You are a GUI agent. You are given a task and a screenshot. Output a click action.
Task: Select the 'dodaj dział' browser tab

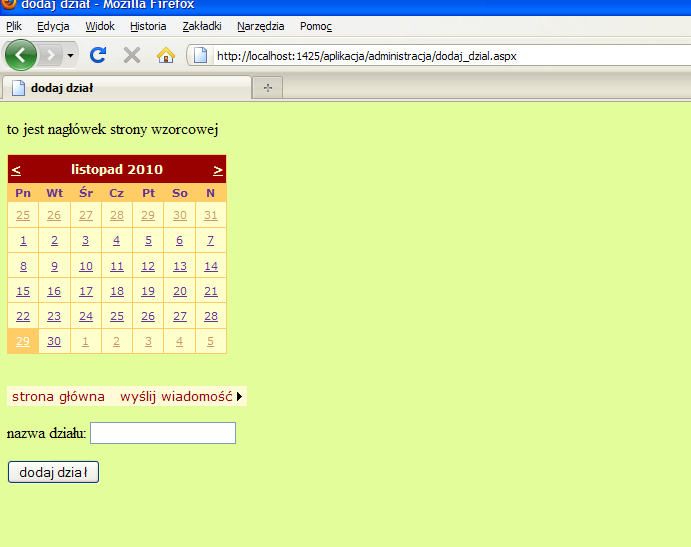[x=127, y=88]
